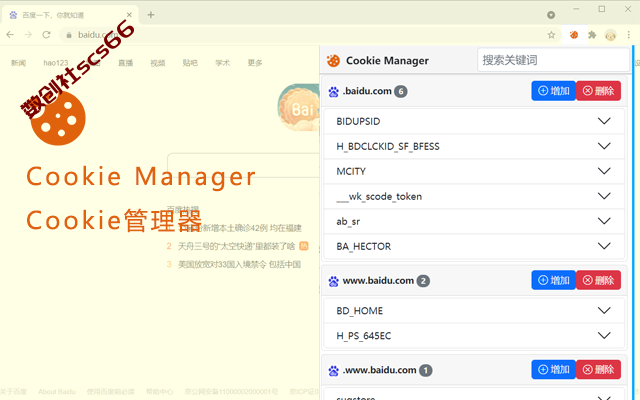Image resolution: width=640 pixels, height=400 pixels.
Task: Click the round dropdown icon in the tab strip
Action: coord(551,15)
